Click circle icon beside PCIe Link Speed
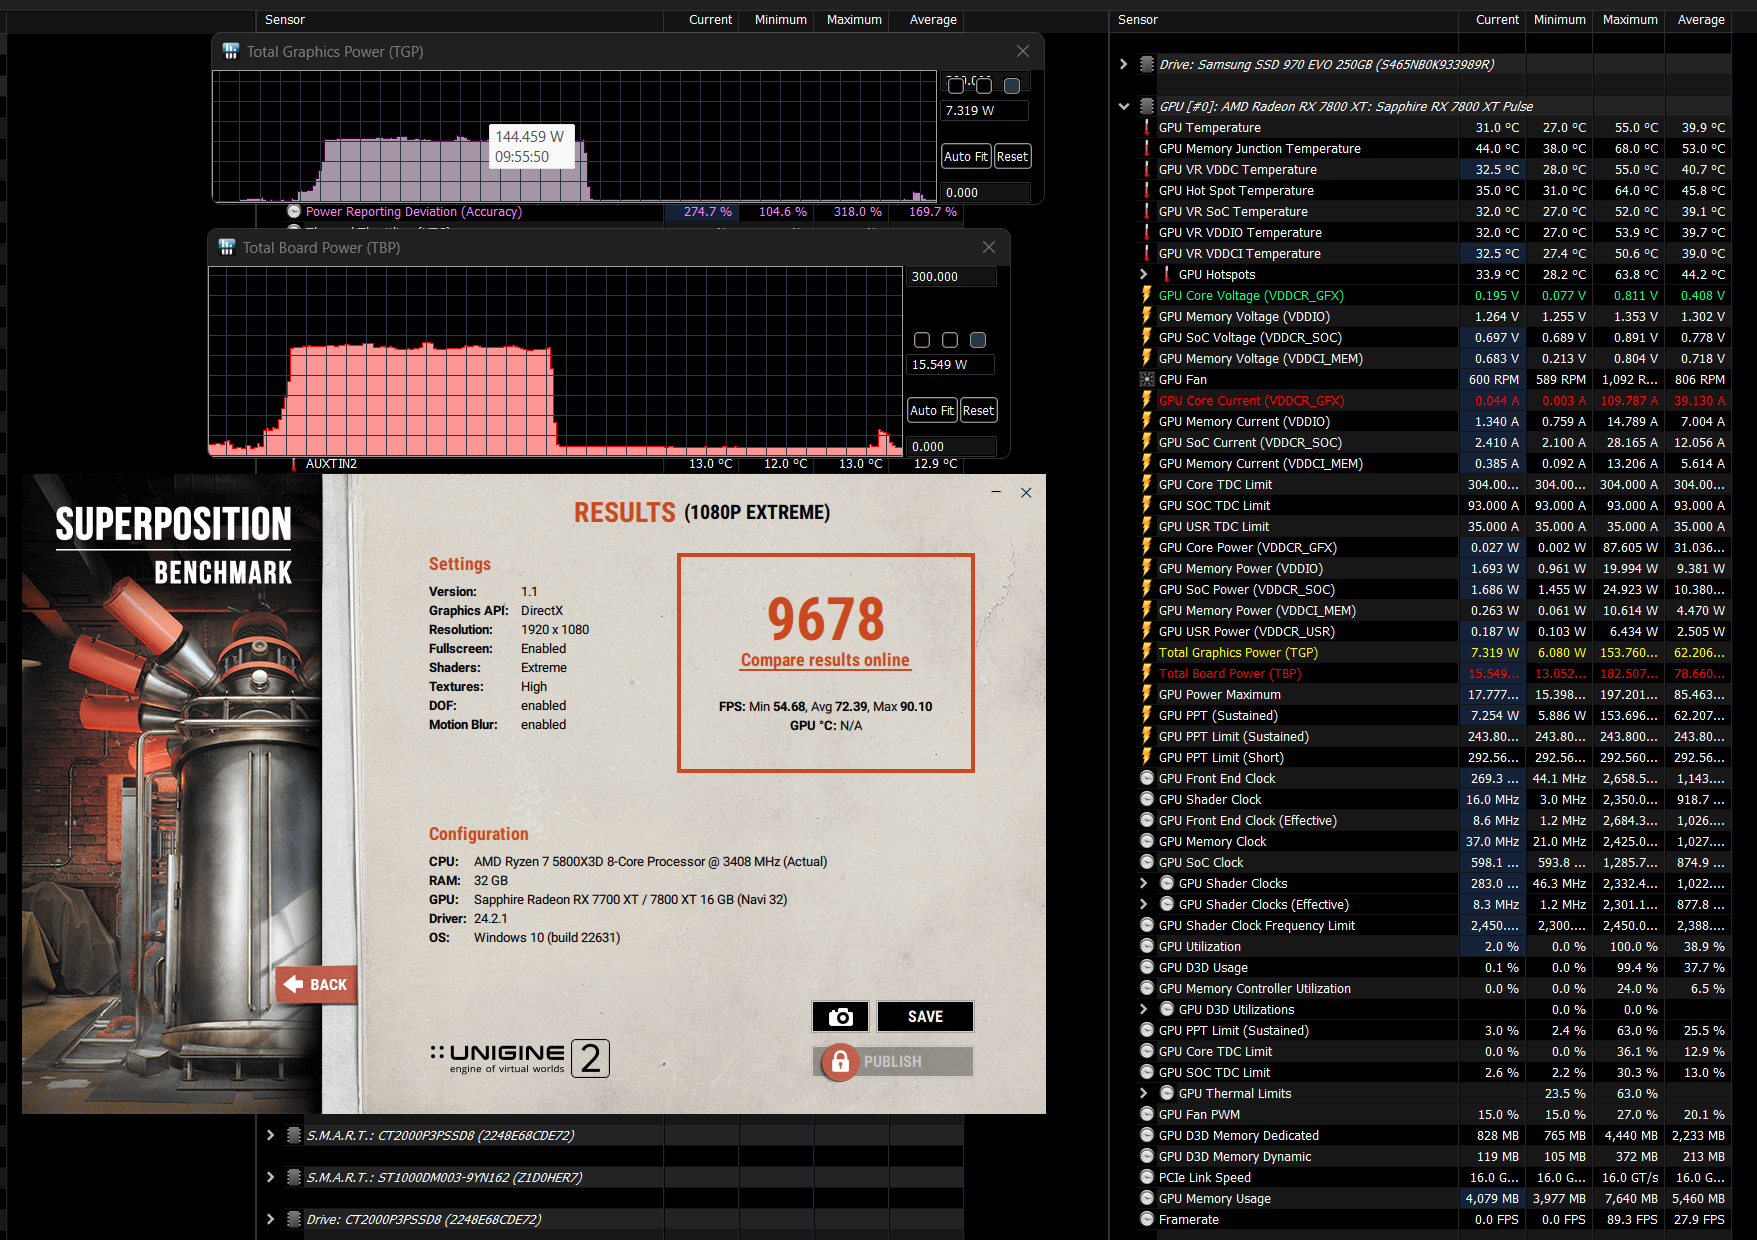 point(1147,1177)
